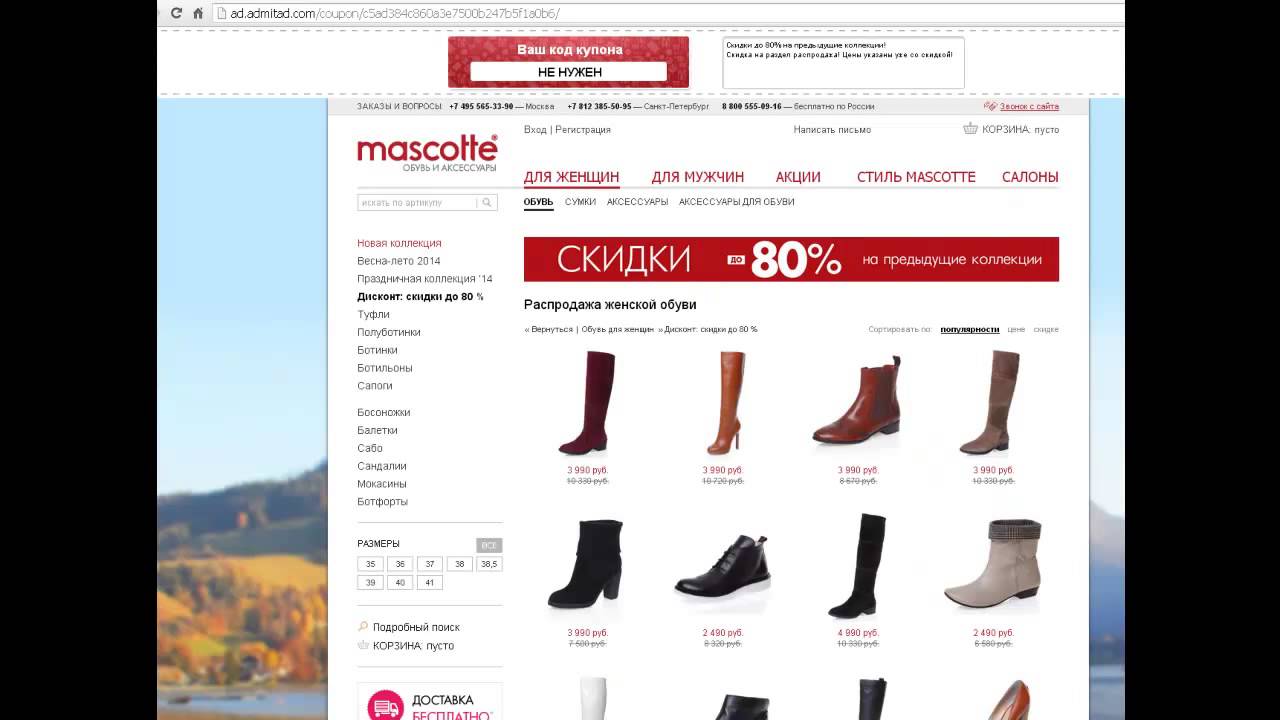Click the browser reload icon
This screenshot has width=1280, height=720.
[x=177, y=13]
